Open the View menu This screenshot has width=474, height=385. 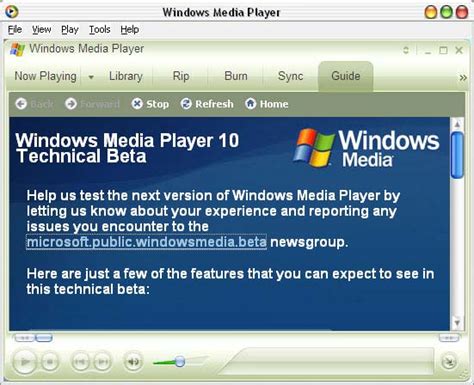pos(41,30)
